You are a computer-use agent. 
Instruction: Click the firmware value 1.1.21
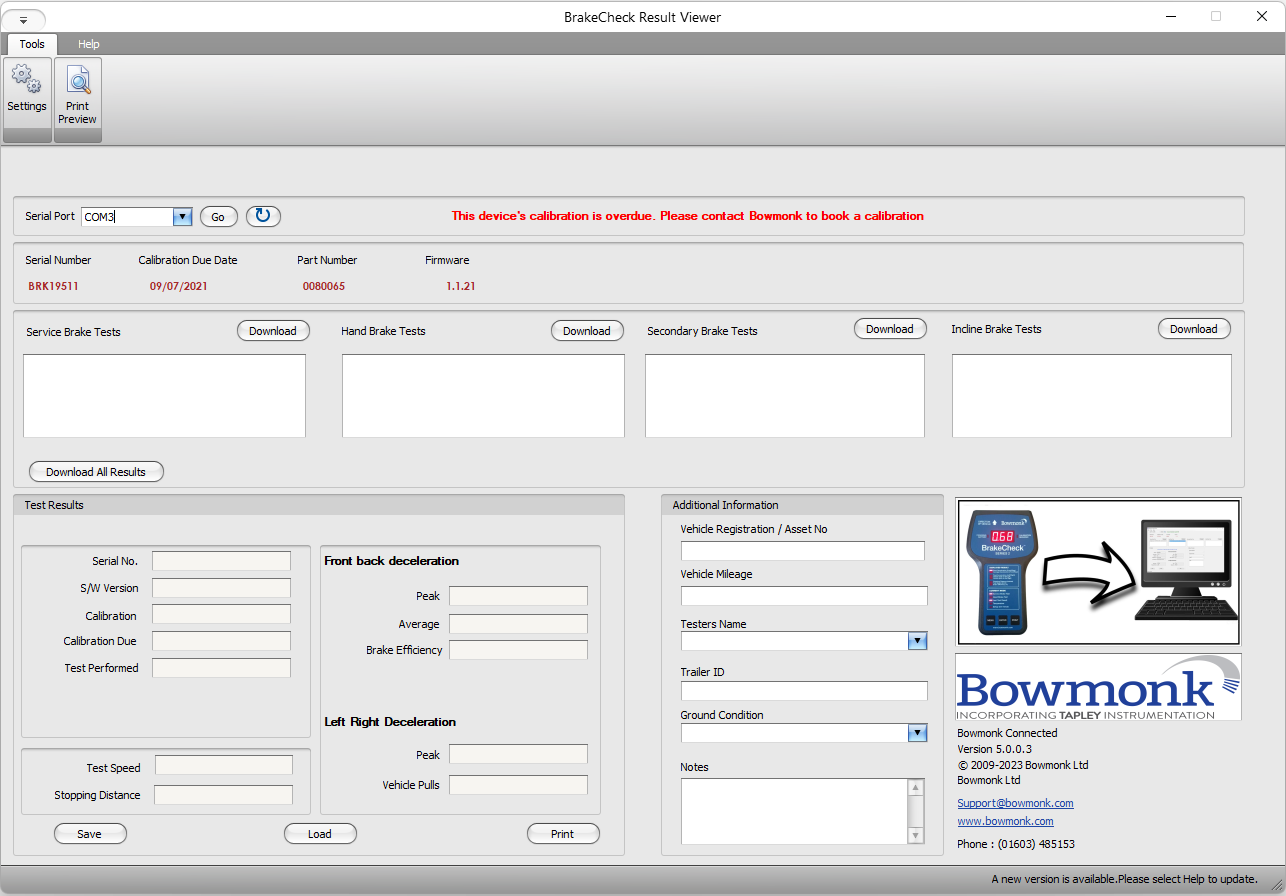[x=461, y=286]
